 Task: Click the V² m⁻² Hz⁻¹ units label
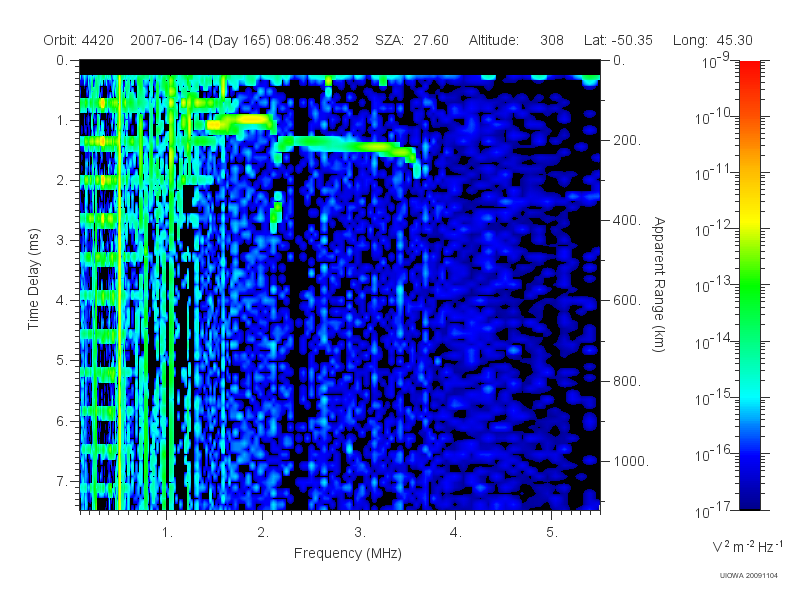coord(747,546)
